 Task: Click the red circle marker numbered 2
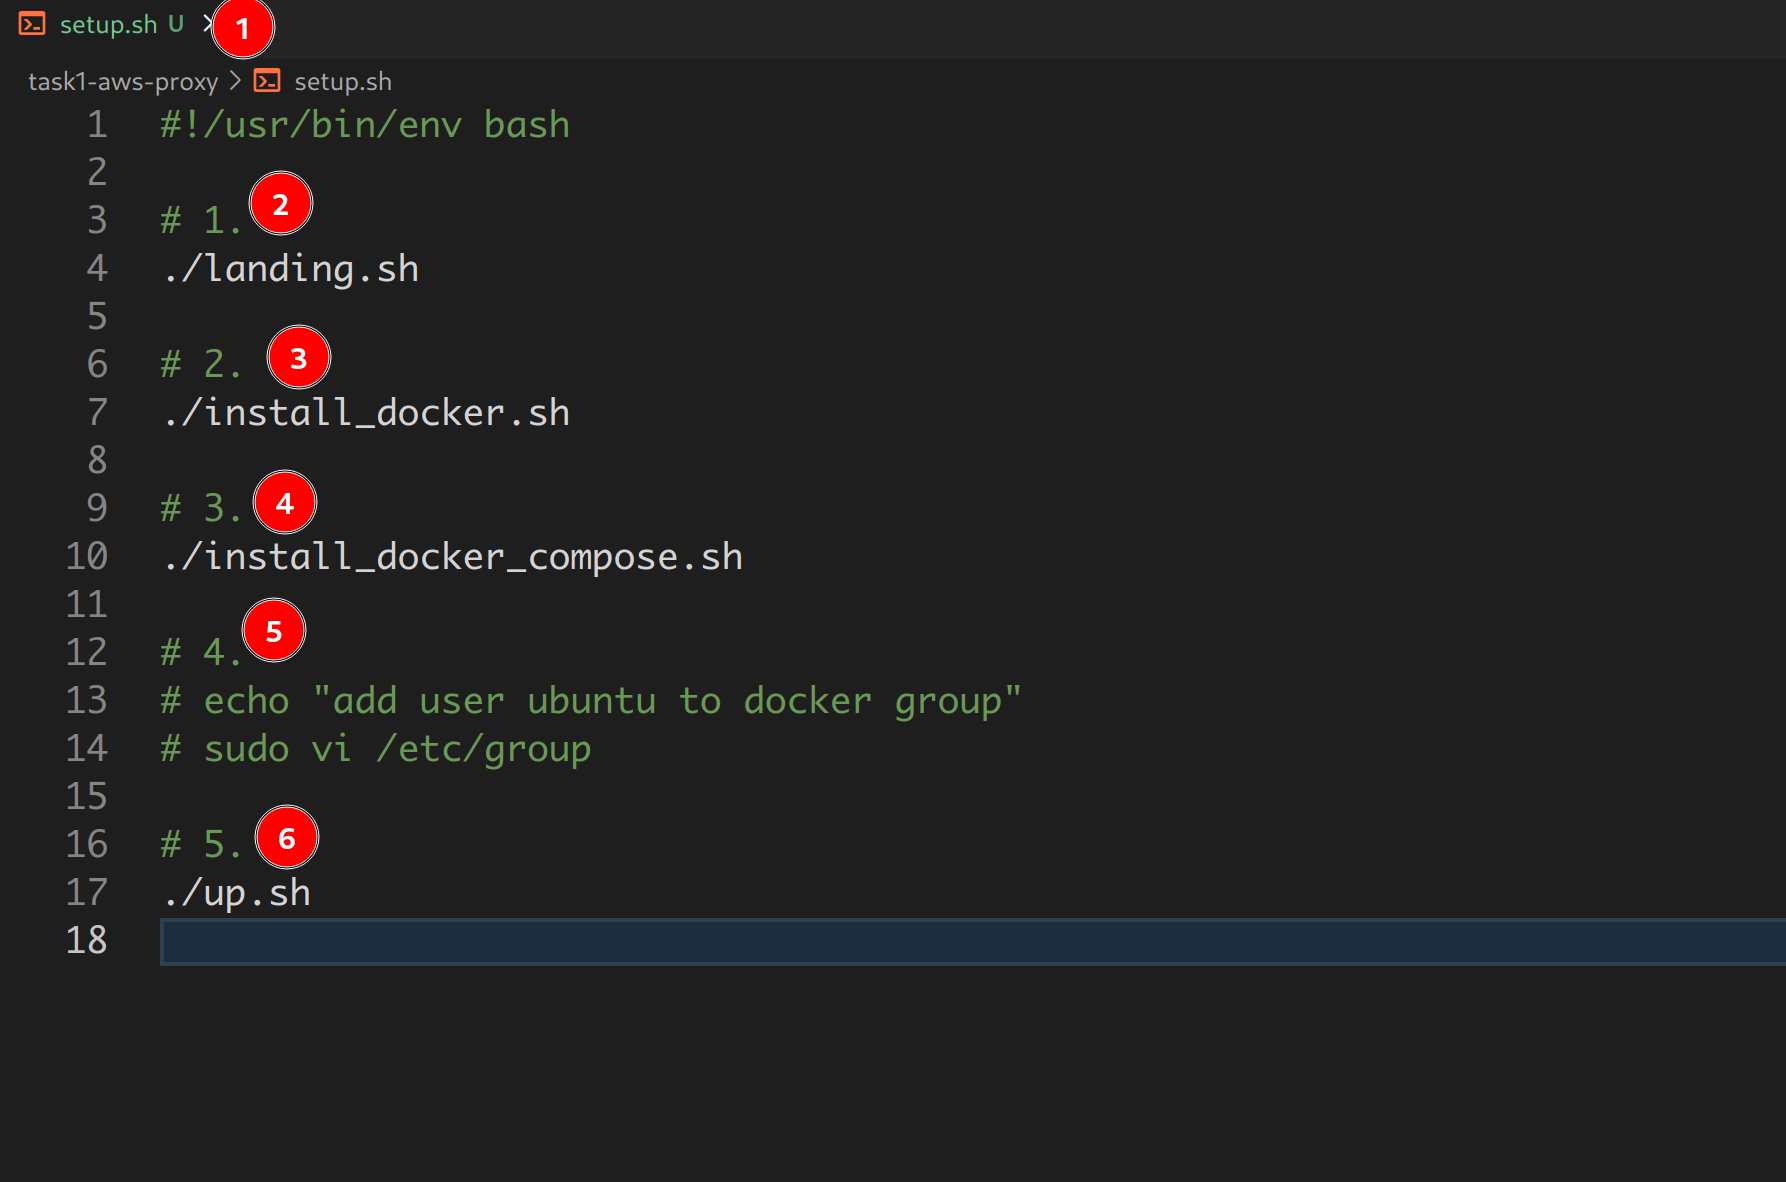[x=281, y=204]
